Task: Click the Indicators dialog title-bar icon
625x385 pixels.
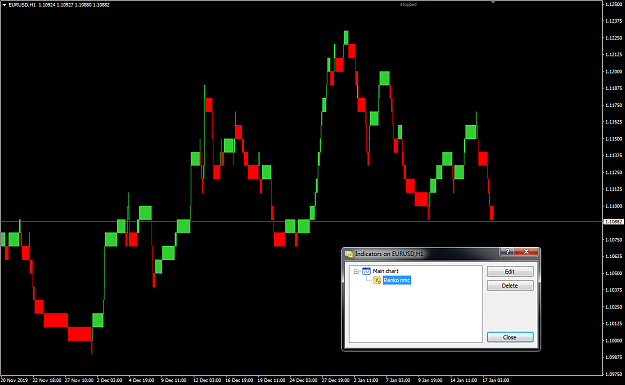Action: pos(349,254)
